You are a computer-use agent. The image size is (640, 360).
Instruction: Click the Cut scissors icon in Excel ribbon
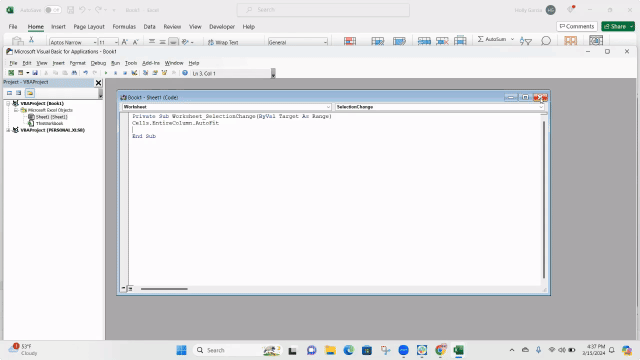point(31,40)
